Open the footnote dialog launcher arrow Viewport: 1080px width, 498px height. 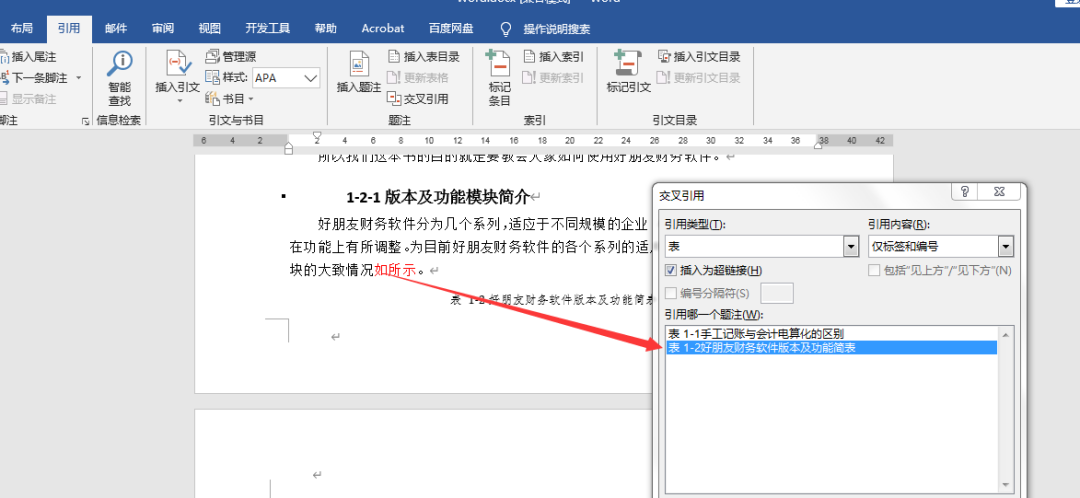85,121
